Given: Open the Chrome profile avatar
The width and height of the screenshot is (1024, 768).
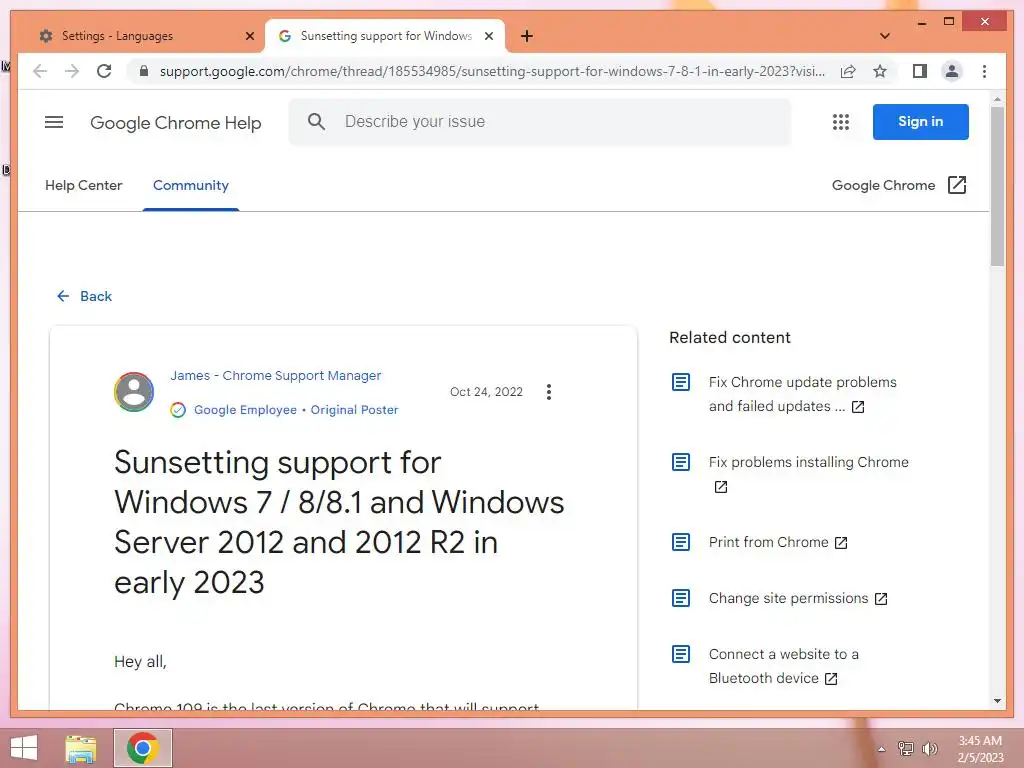Looking at the screenshot, I should point(952,71).
